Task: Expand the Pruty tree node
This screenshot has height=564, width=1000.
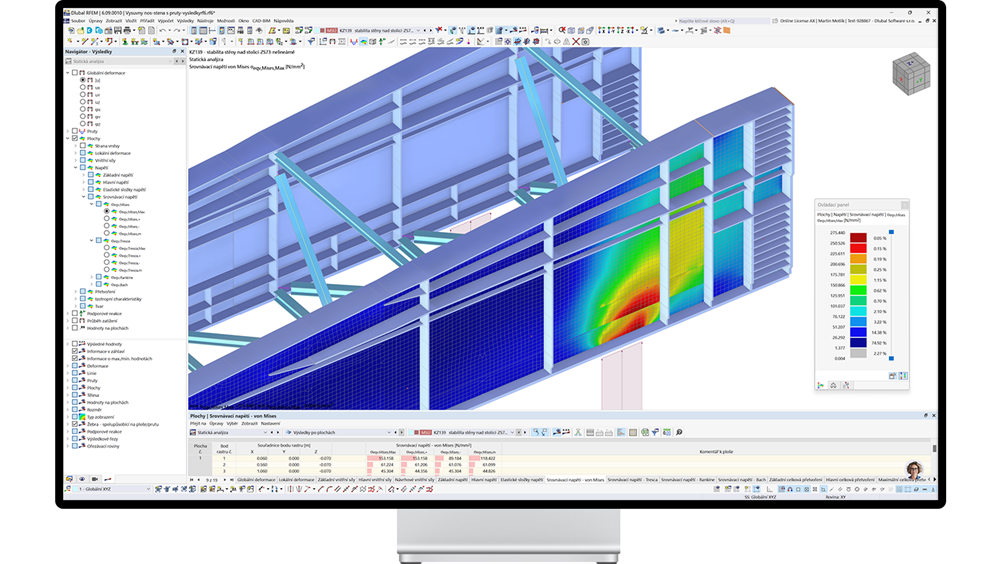Action: pyautogui.click(x=68, y=131)
